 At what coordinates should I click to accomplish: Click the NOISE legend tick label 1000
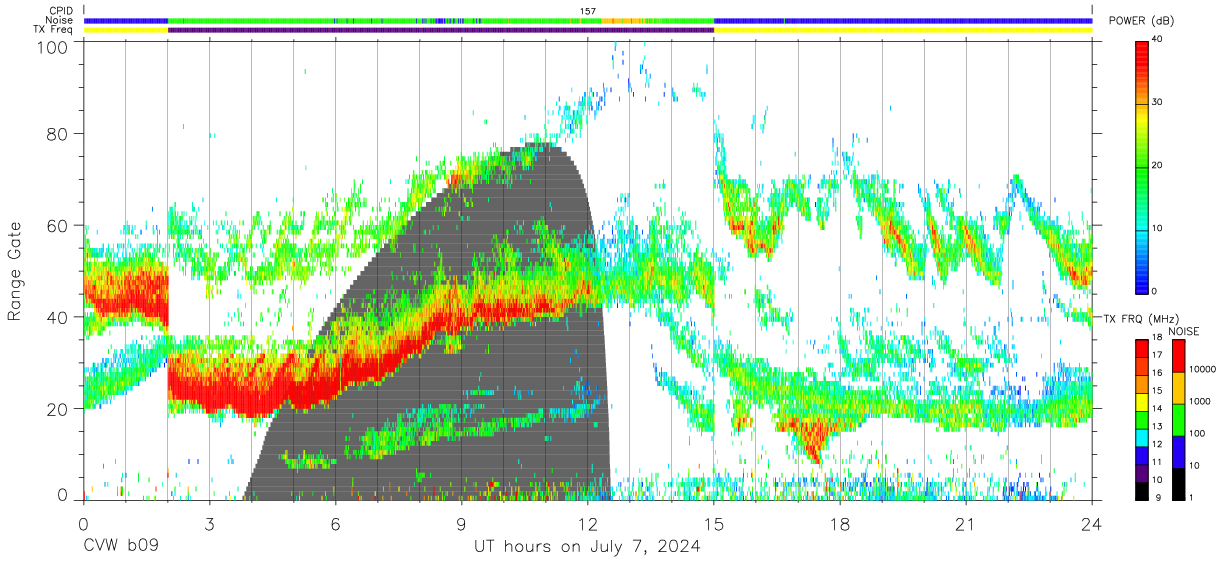[1200, 403]
